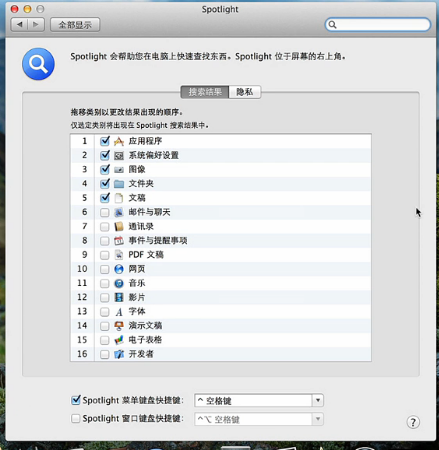Select the 开发者 row label
Viewport: 439px width, 450px height.
(141, 354)
